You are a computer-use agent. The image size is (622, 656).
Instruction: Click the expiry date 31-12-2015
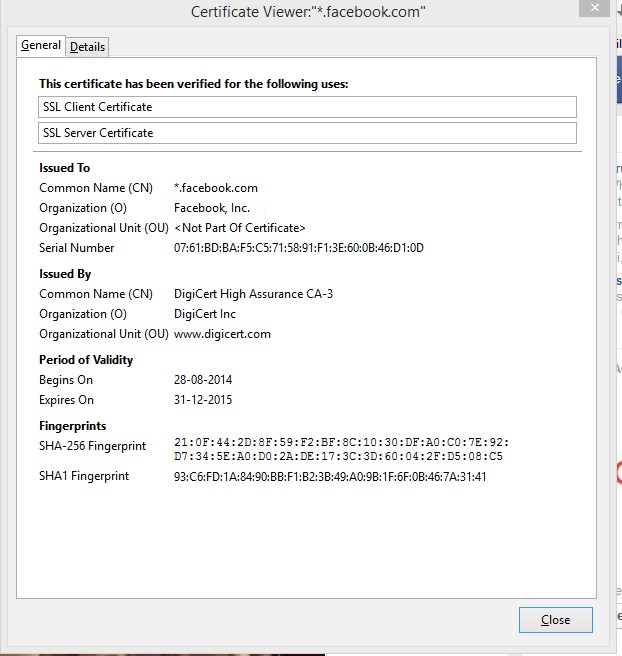coord(203,400)
